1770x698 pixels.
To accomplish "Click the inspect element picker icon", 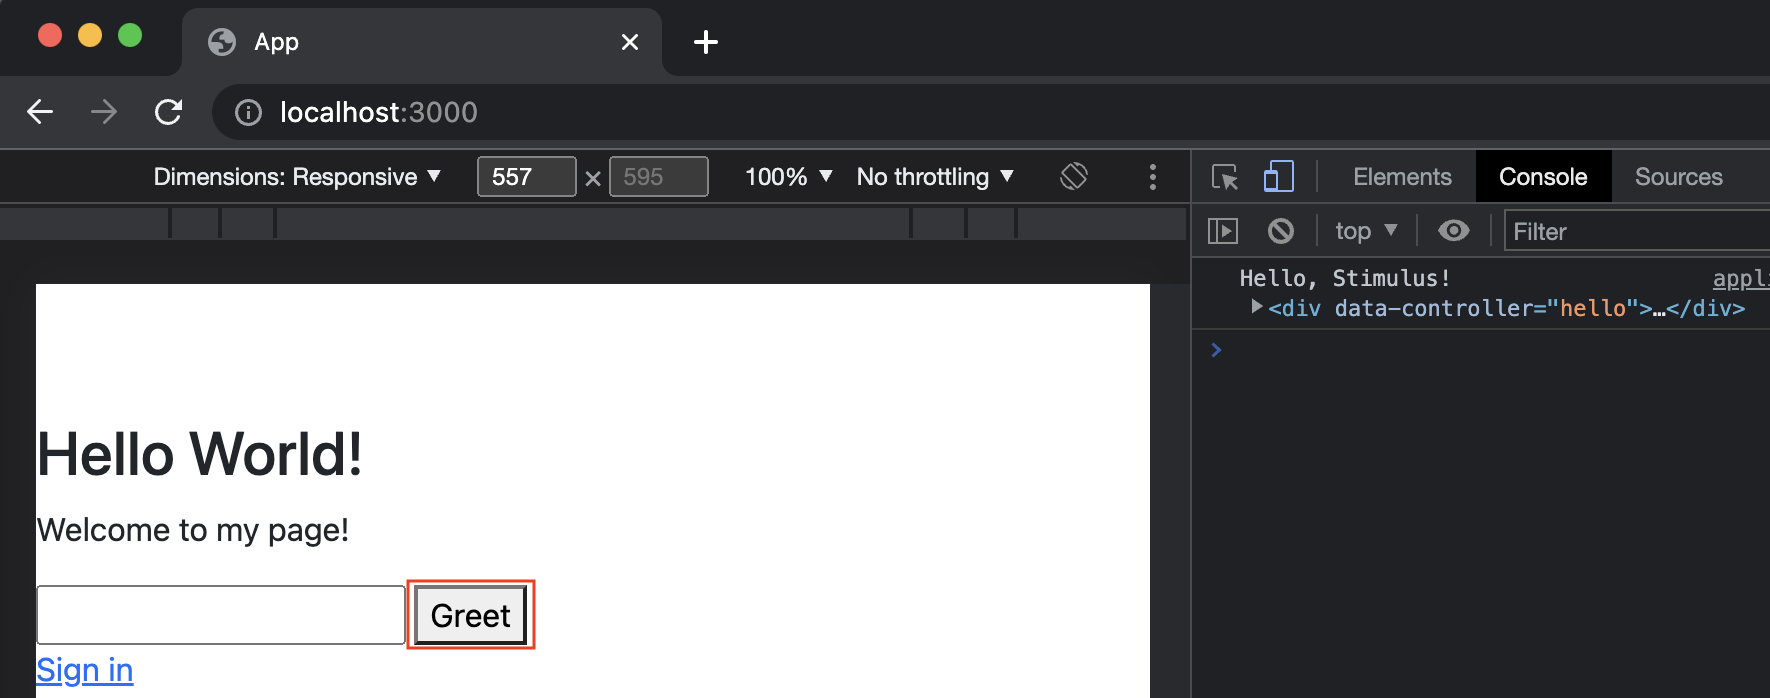I will pos(1224,177).
